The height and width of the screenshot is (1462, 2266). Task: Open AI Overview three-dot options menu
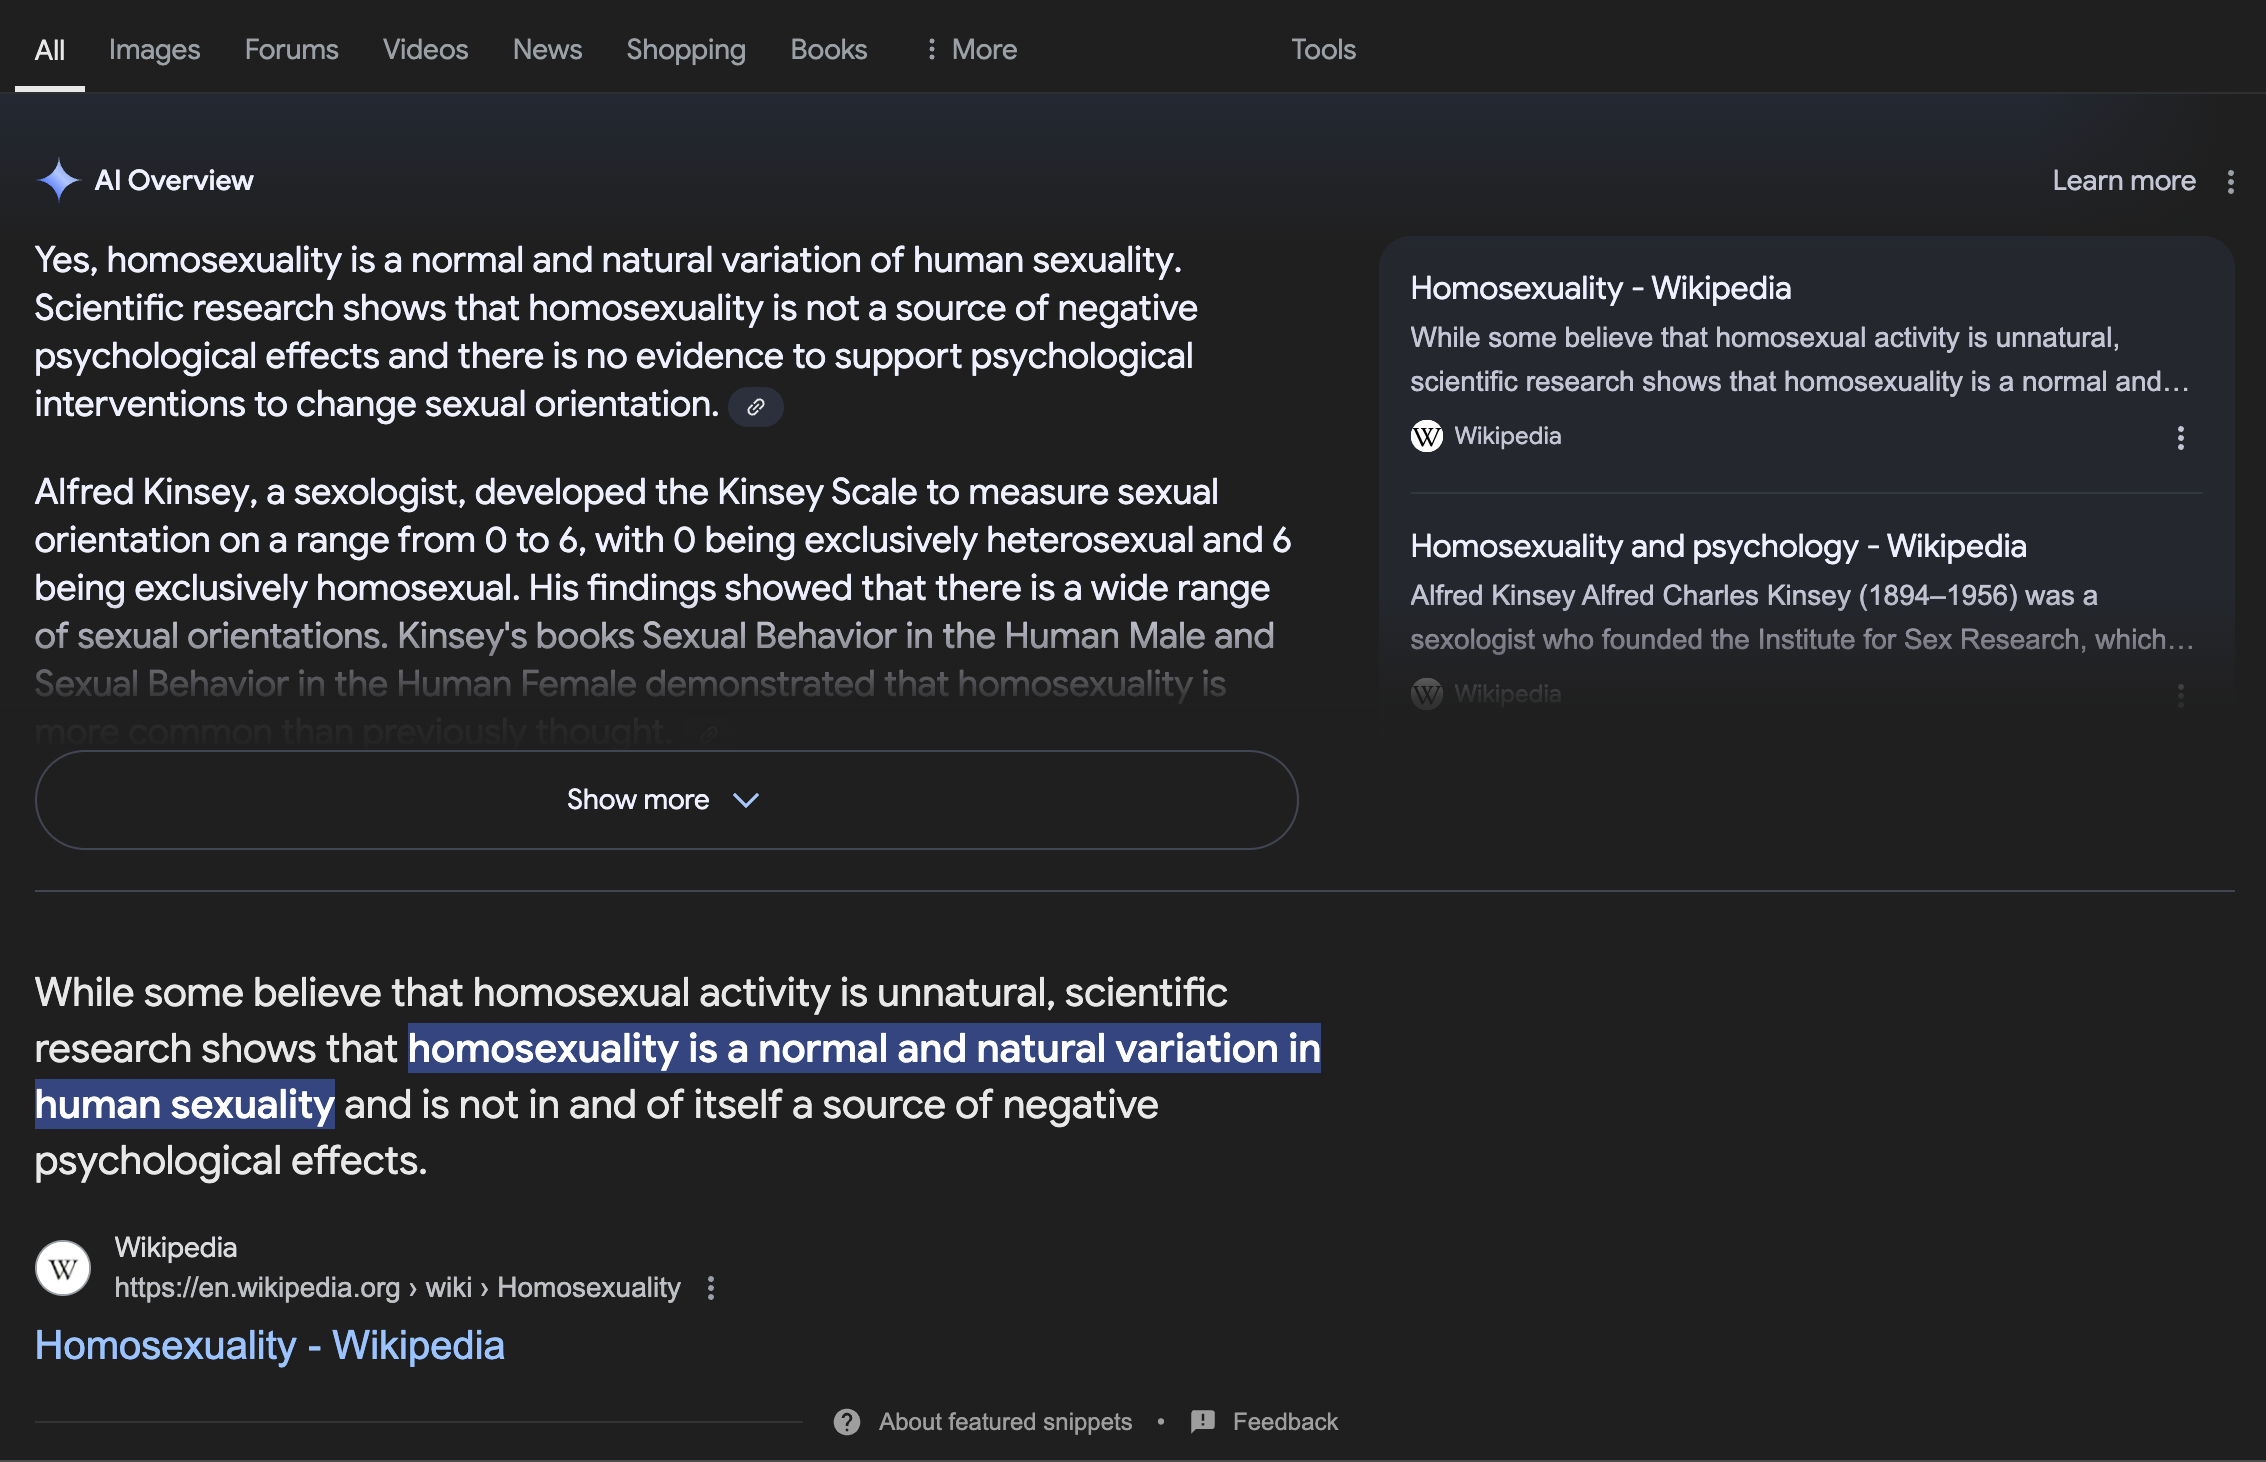pos(2230,181)
